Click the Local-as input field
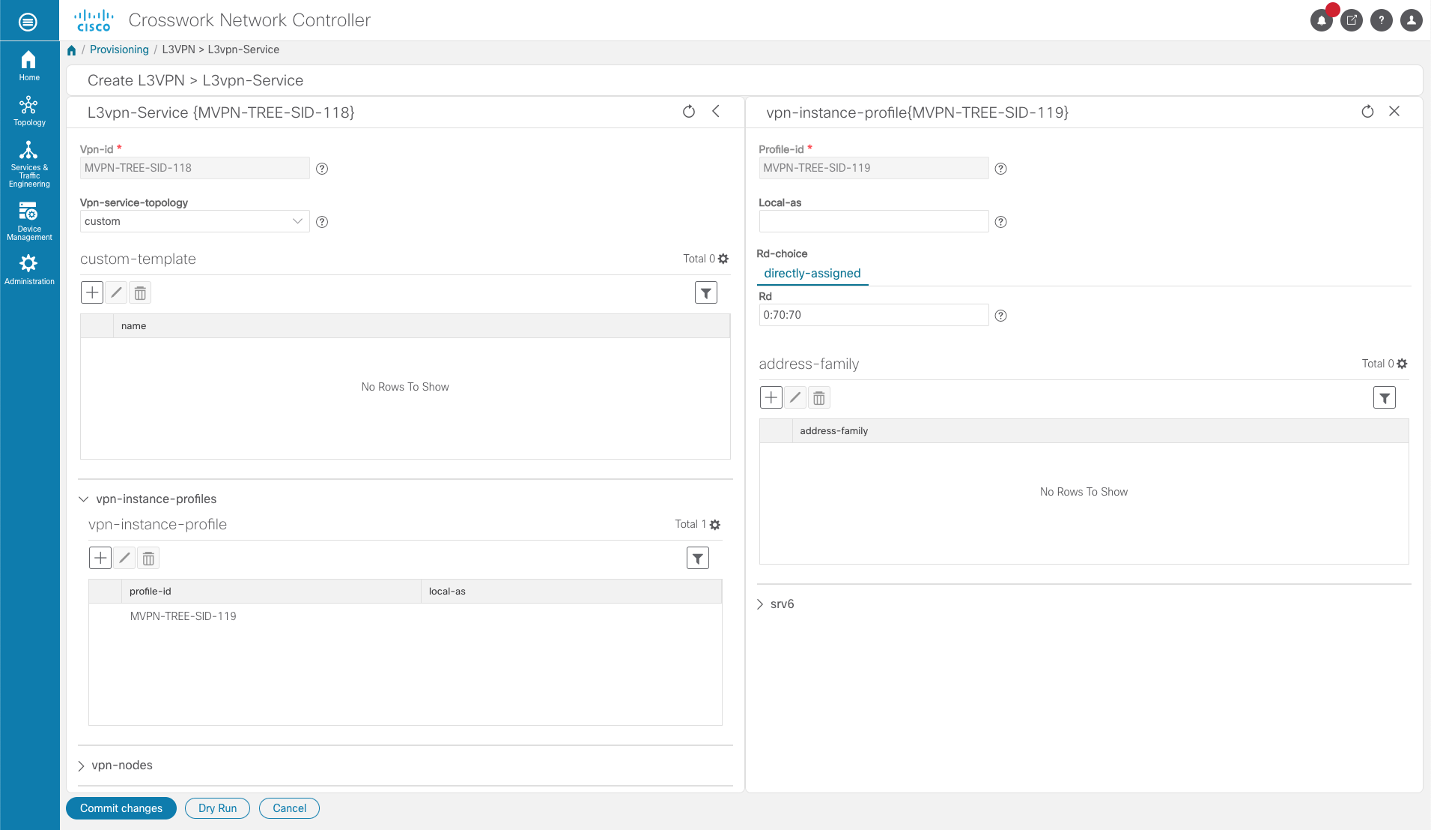Screen dimensions: 1432x830 (x=872, y=221)
